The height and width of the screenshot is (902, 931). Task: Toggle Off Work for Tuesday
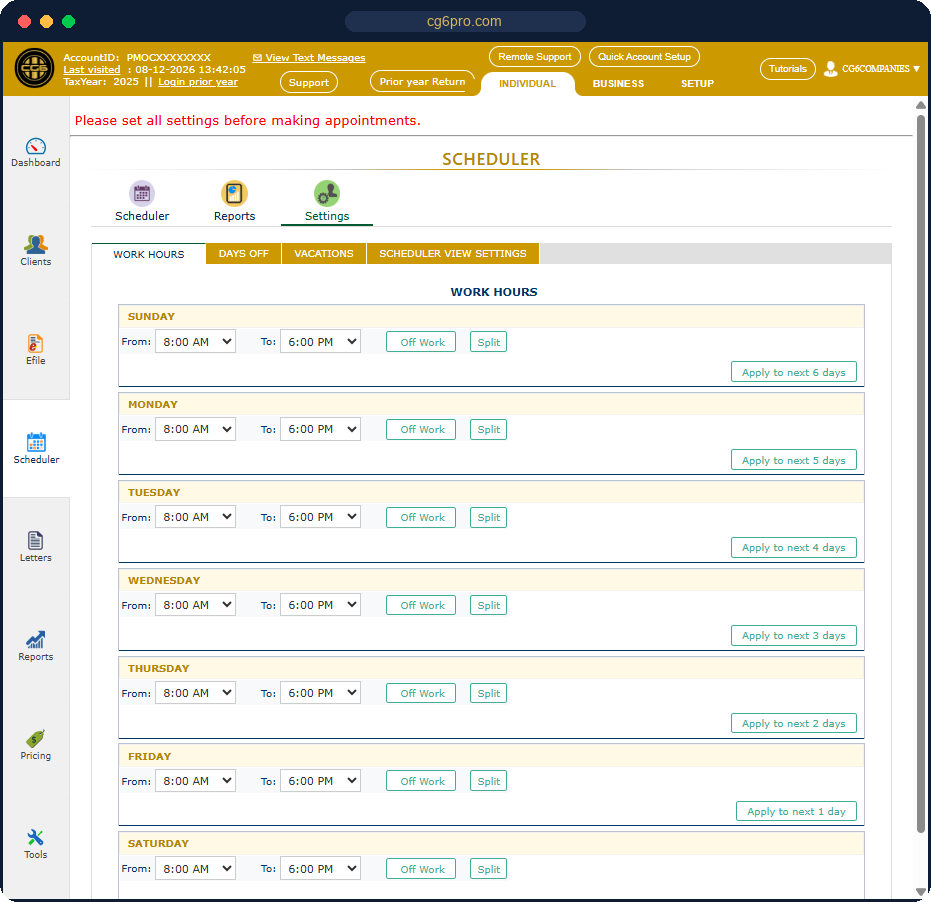421,517
